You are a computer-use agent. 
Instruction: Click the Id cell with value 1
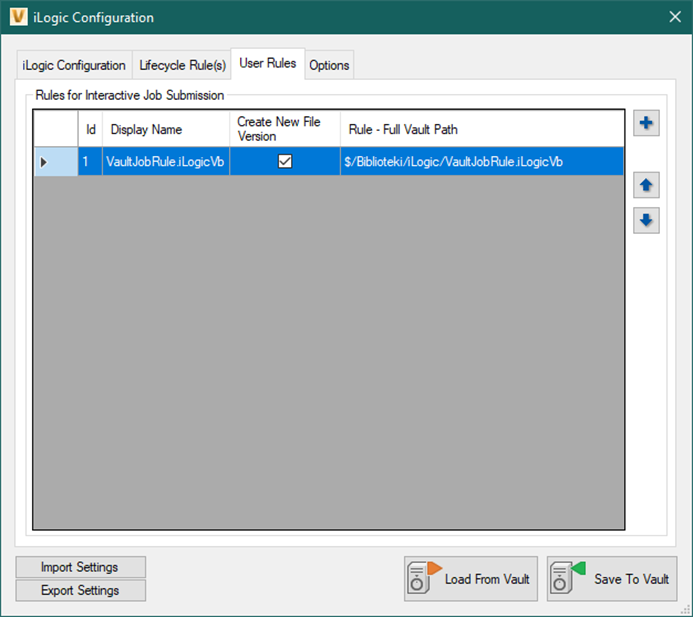pyautogui.click(x=90, y=162)
